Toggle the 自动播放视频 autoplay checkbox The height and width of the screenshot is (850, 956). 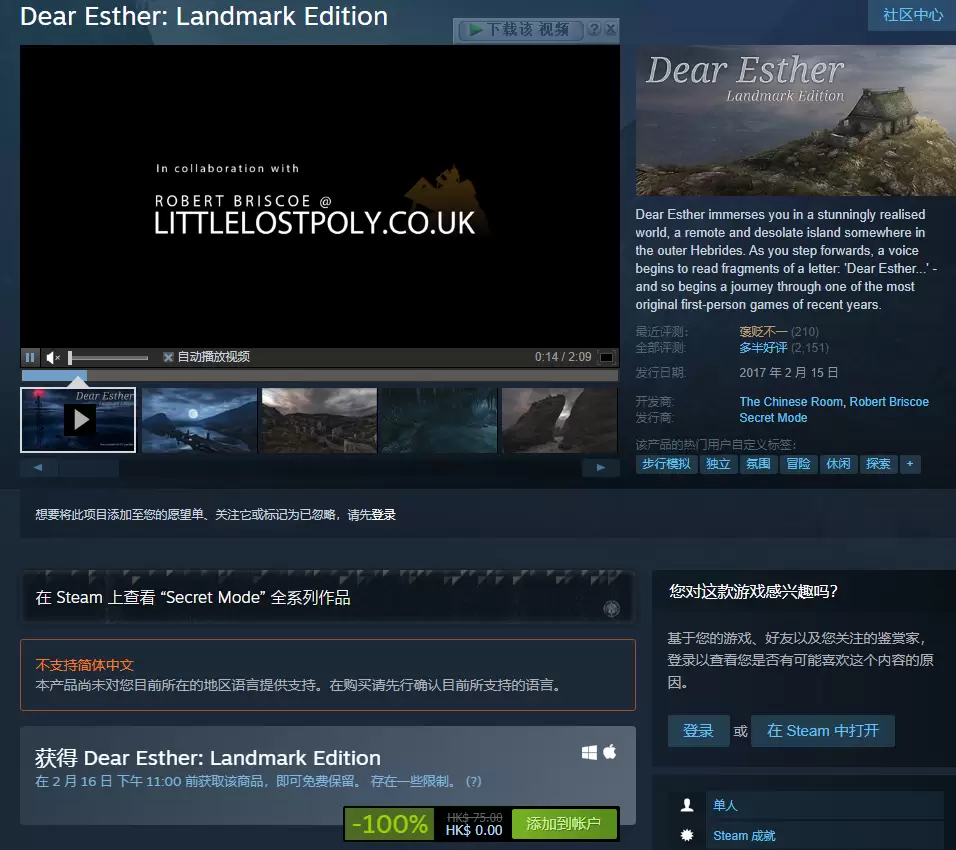(x=168, y=357)
